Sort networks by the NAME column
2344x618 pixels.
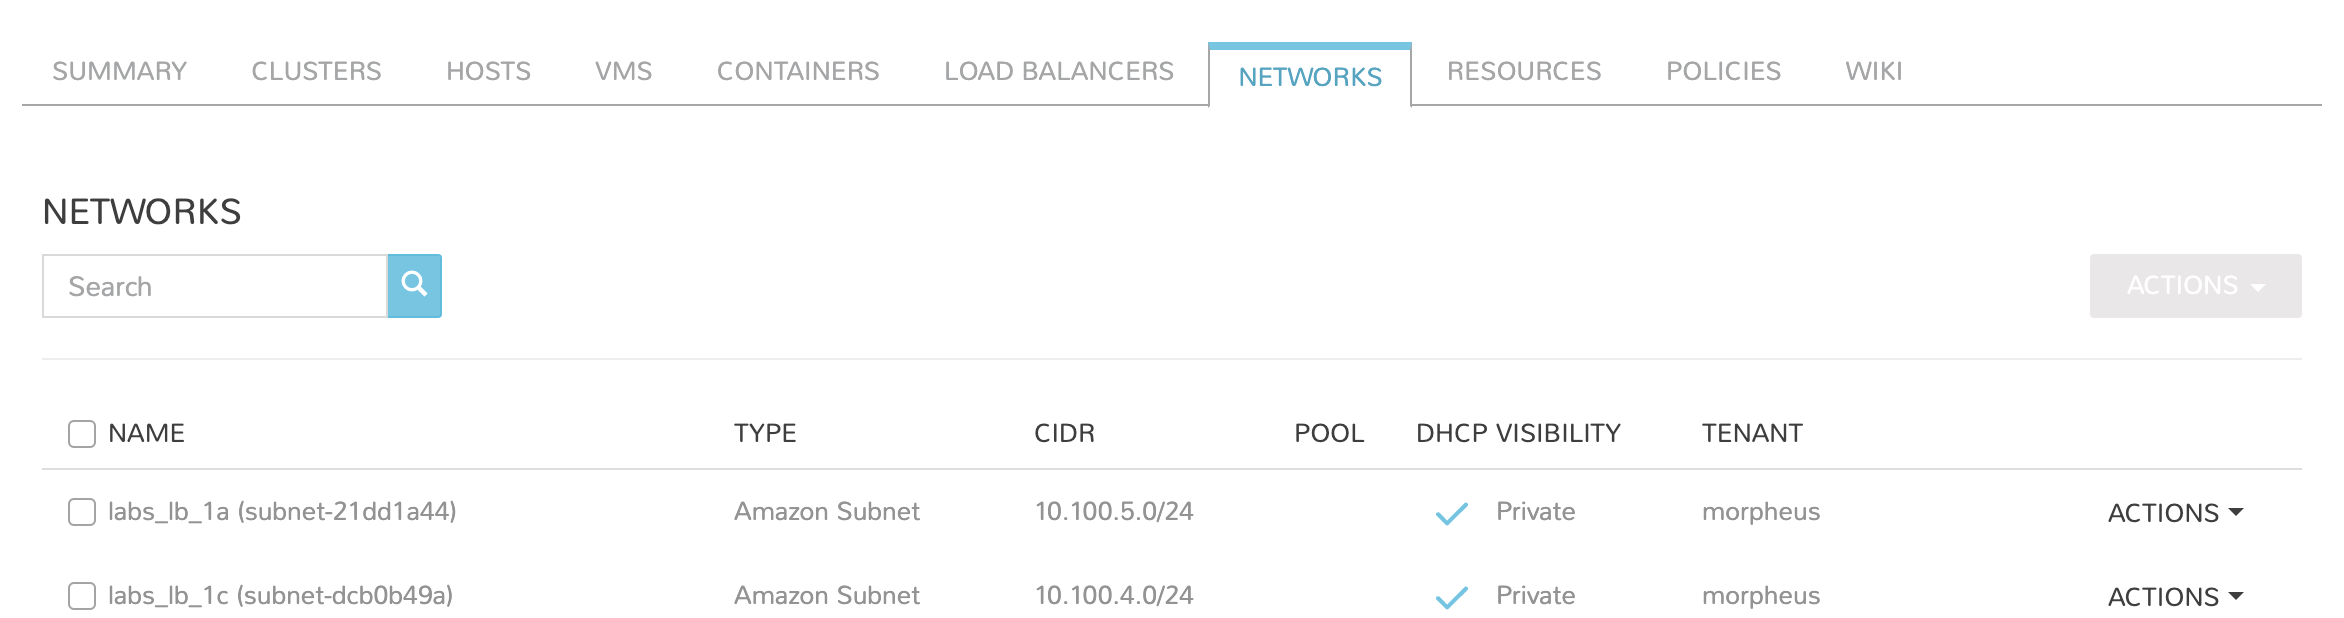point(145,432)
